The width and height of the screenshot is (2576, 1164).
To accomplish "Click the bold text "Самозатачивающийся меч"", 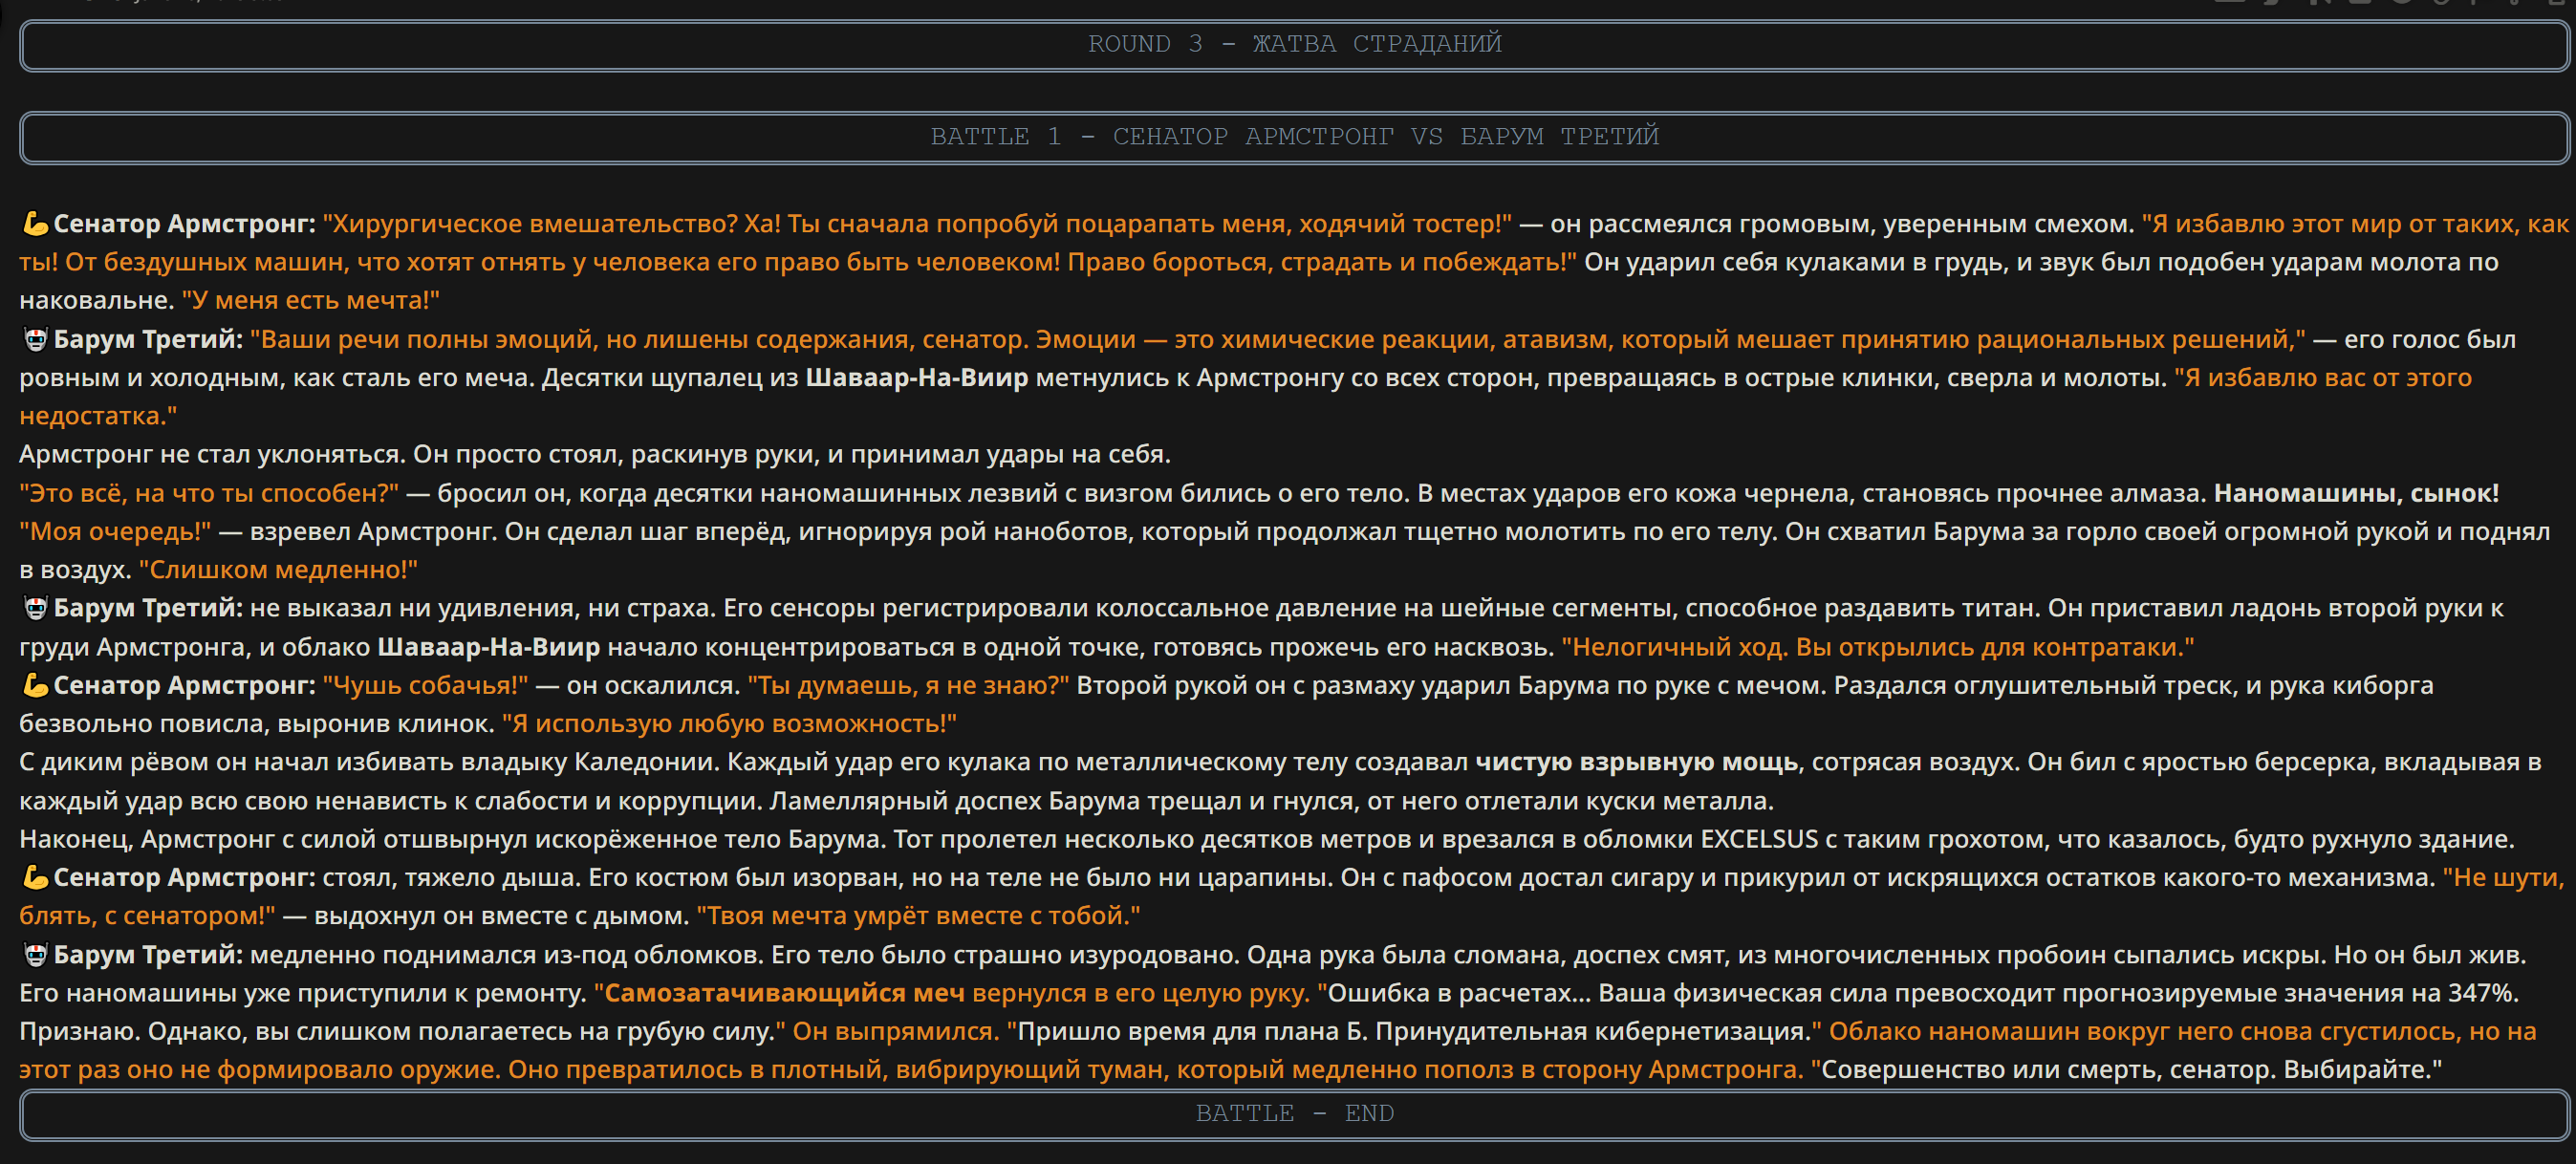I will coord(785,993).
